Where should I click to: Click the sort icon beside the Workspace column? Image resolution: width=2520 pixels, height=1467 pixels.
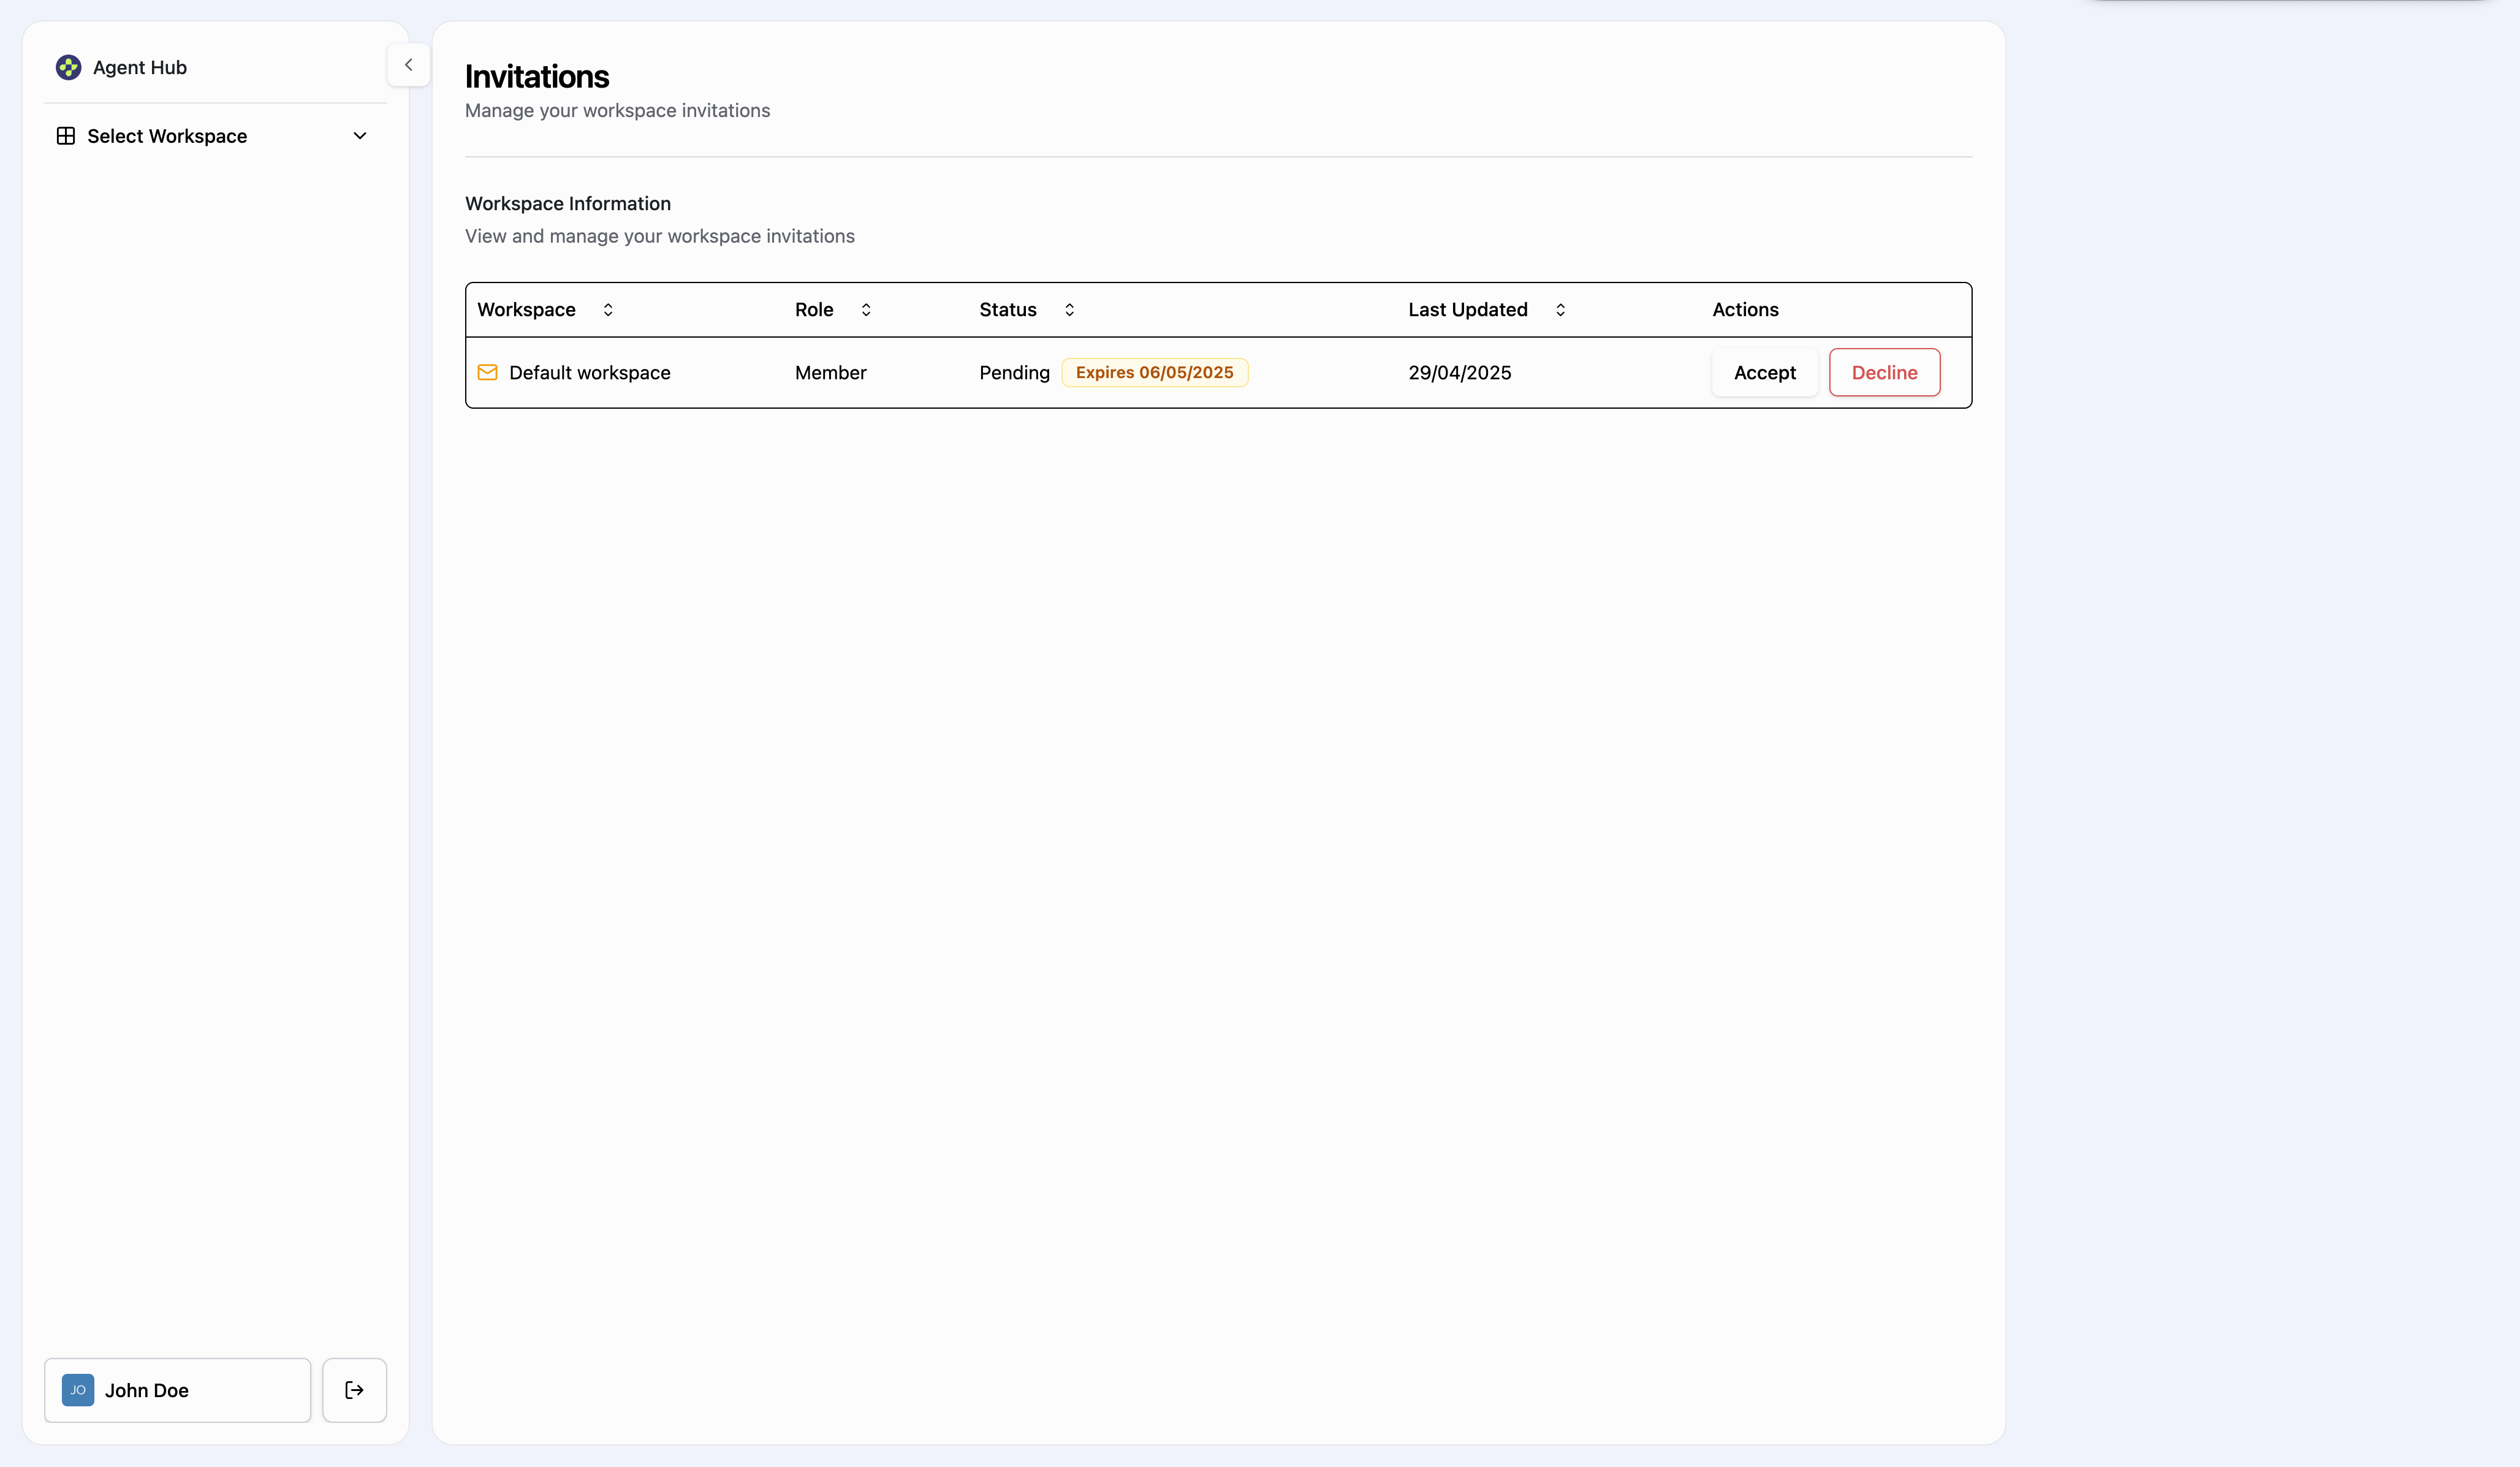607,310
